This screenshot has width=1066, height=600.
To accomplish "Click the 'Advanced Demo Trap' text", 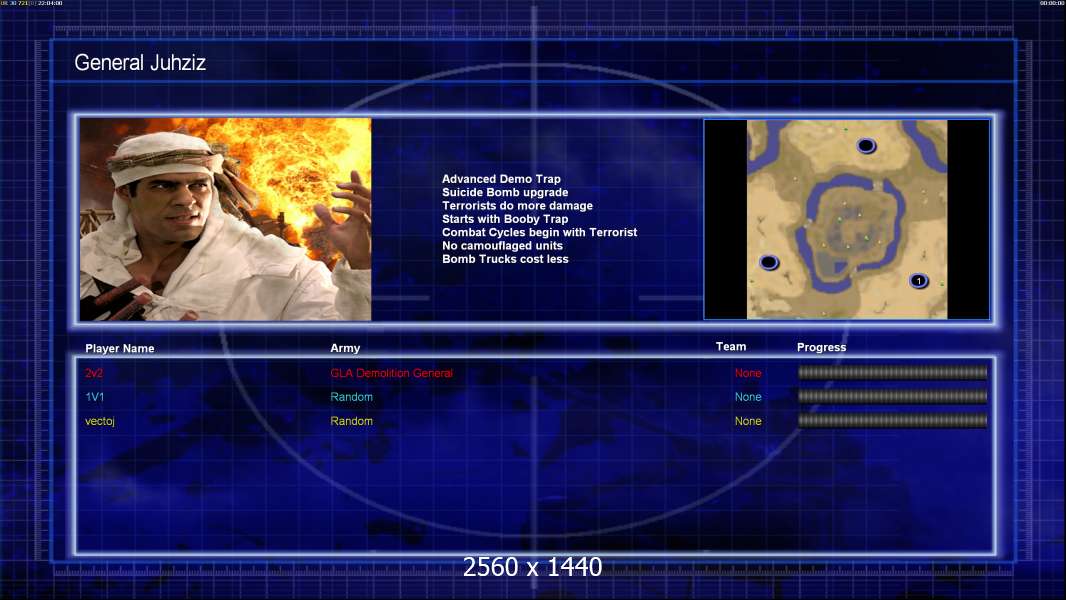I will point(501,179).
